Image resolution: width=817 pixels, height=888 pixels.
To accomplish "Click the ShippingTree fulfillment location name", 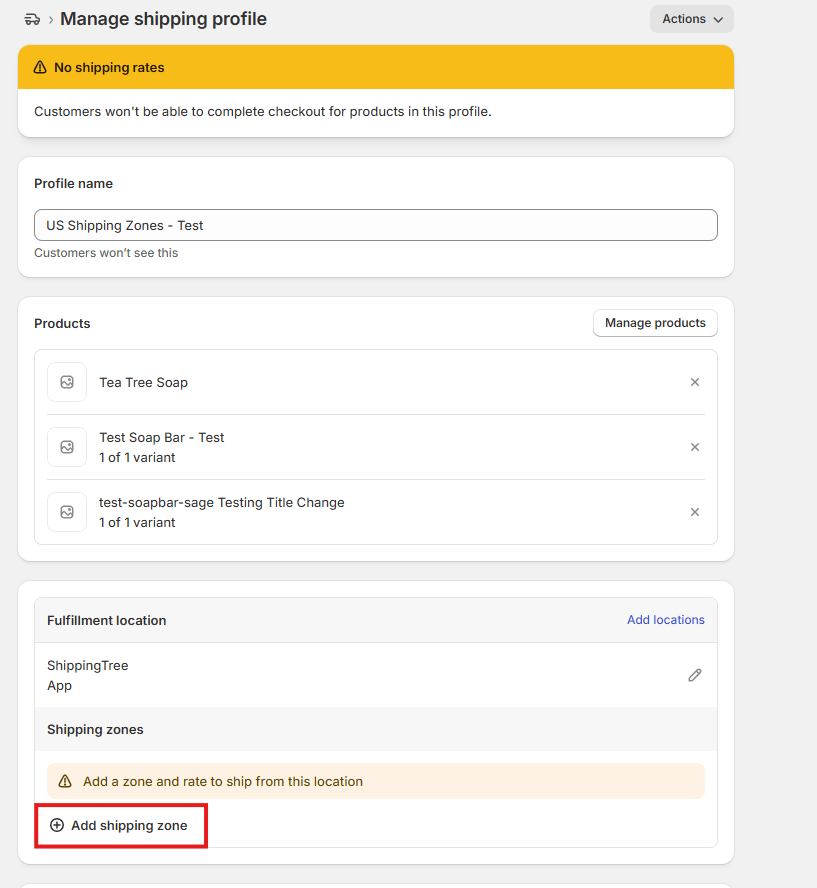I will pyautogui.click(x=88, y=666).
